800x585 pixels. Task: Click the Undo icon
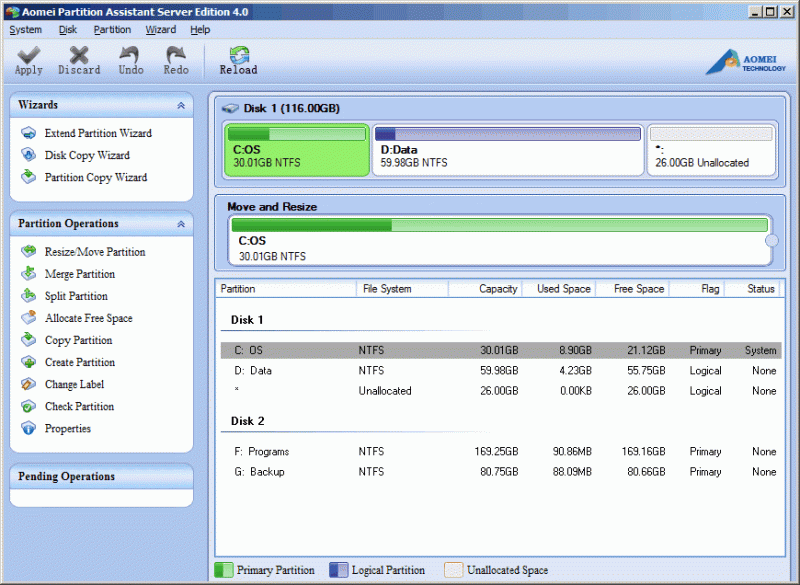point(129,60)
